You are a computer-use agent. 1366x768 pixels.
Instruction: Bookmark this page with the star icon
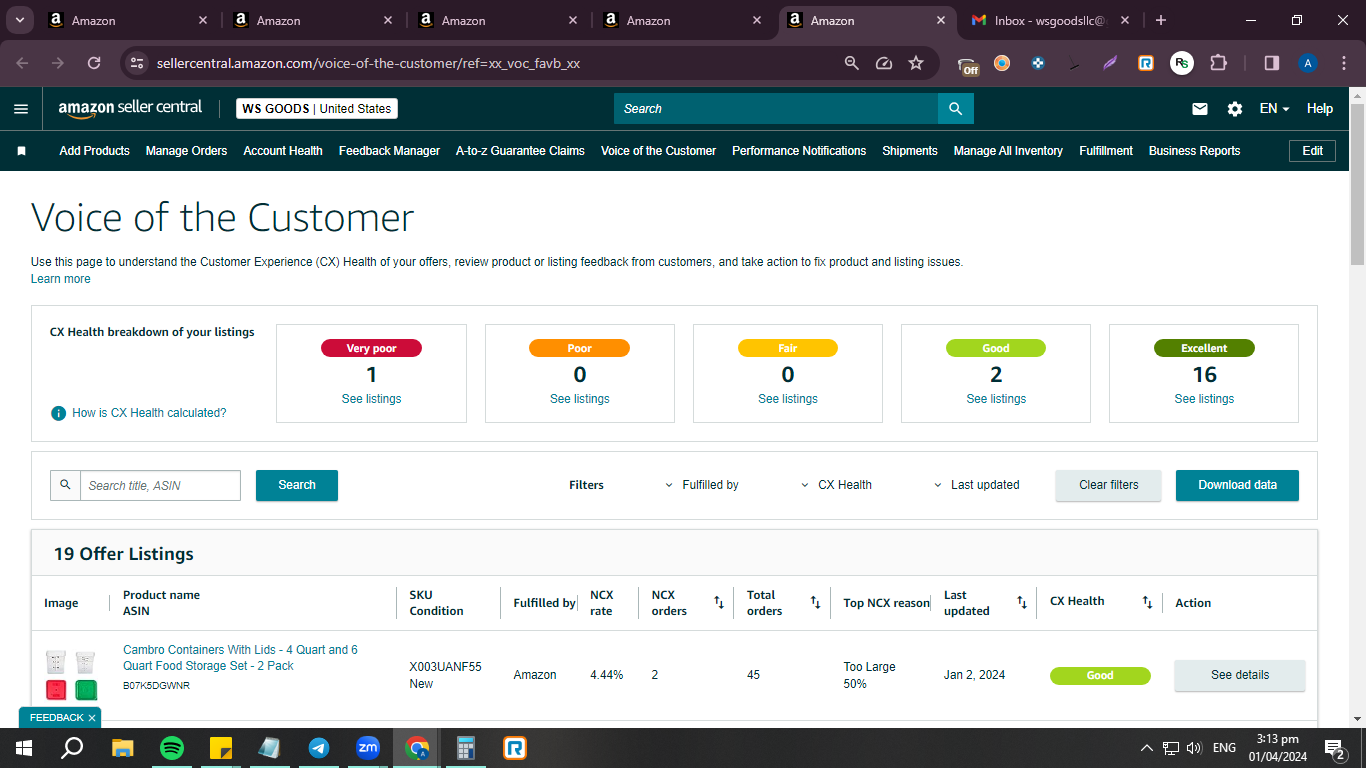pos(916,63)
